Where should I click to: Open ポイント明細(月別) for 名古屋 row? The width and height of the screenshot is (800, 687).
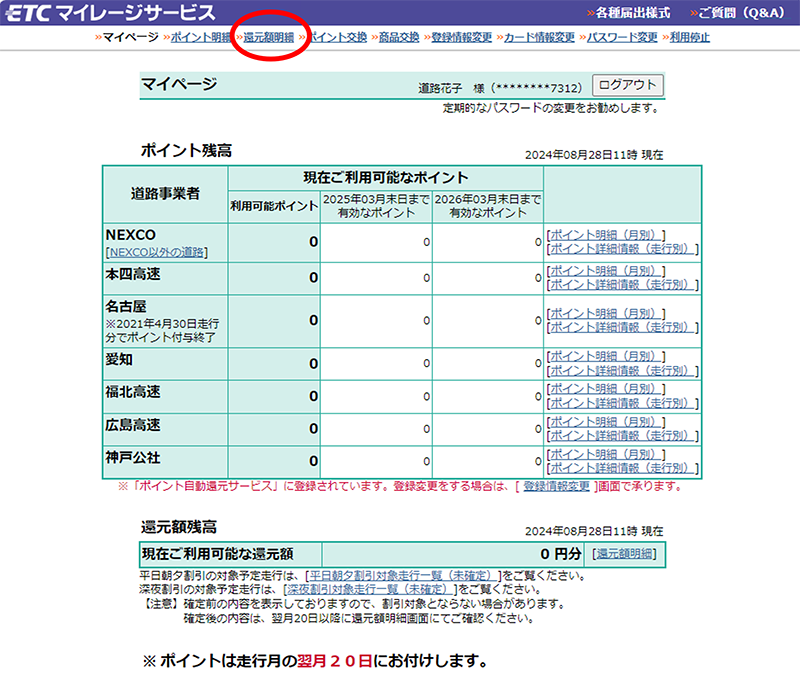click(606, 313)
